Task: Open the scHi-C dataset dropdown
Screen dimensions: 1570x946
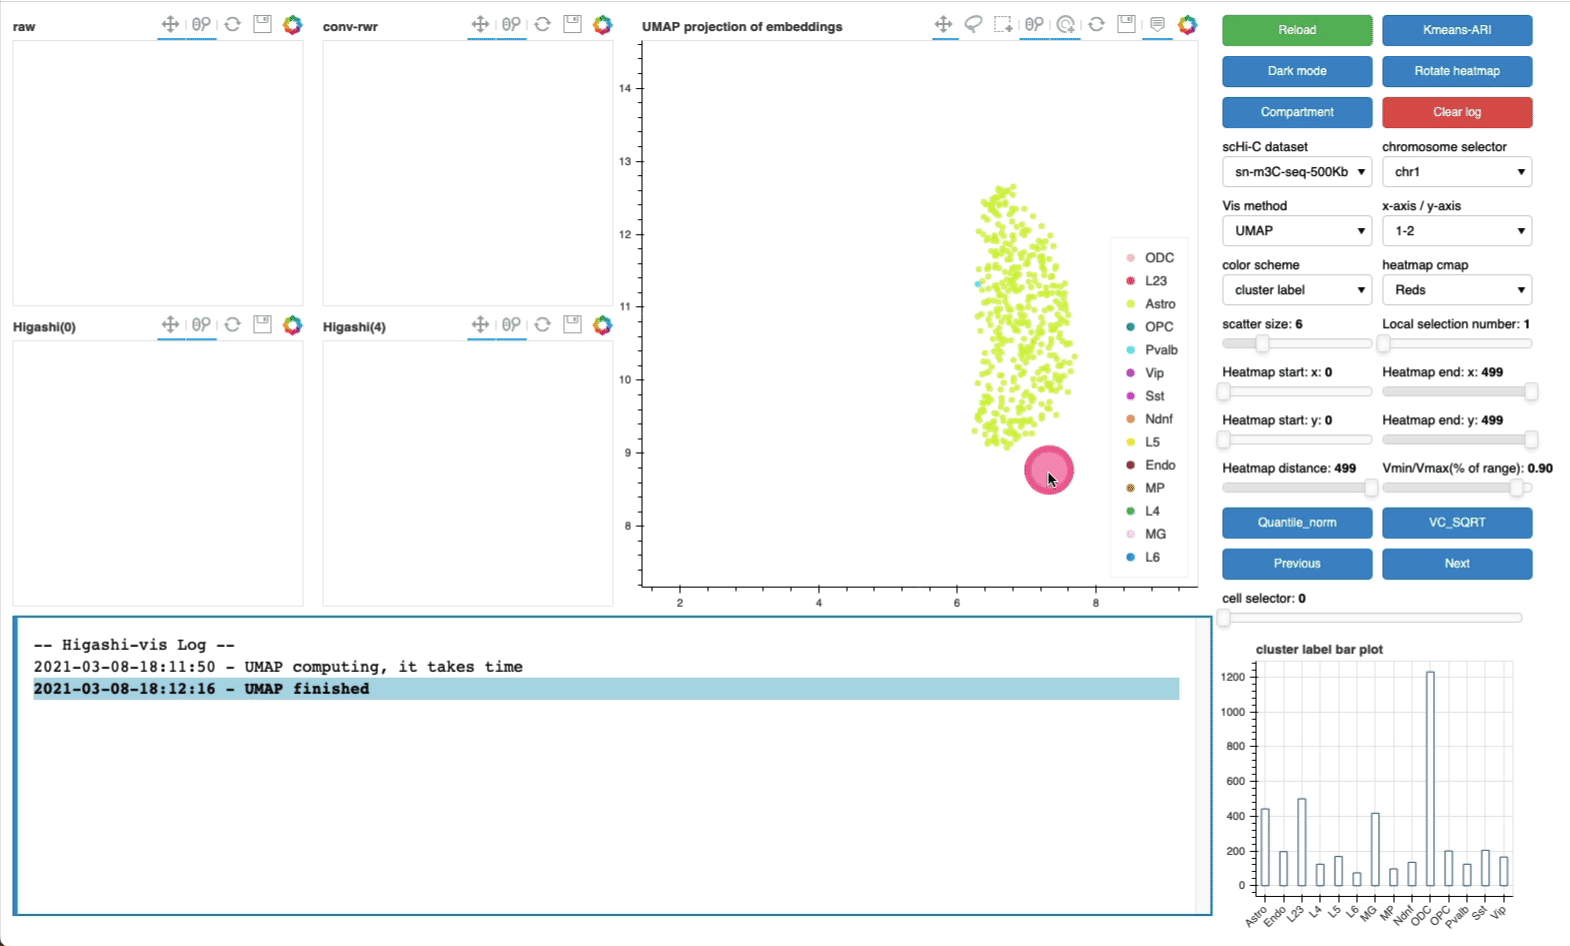Action: [x=1297, y=172]
